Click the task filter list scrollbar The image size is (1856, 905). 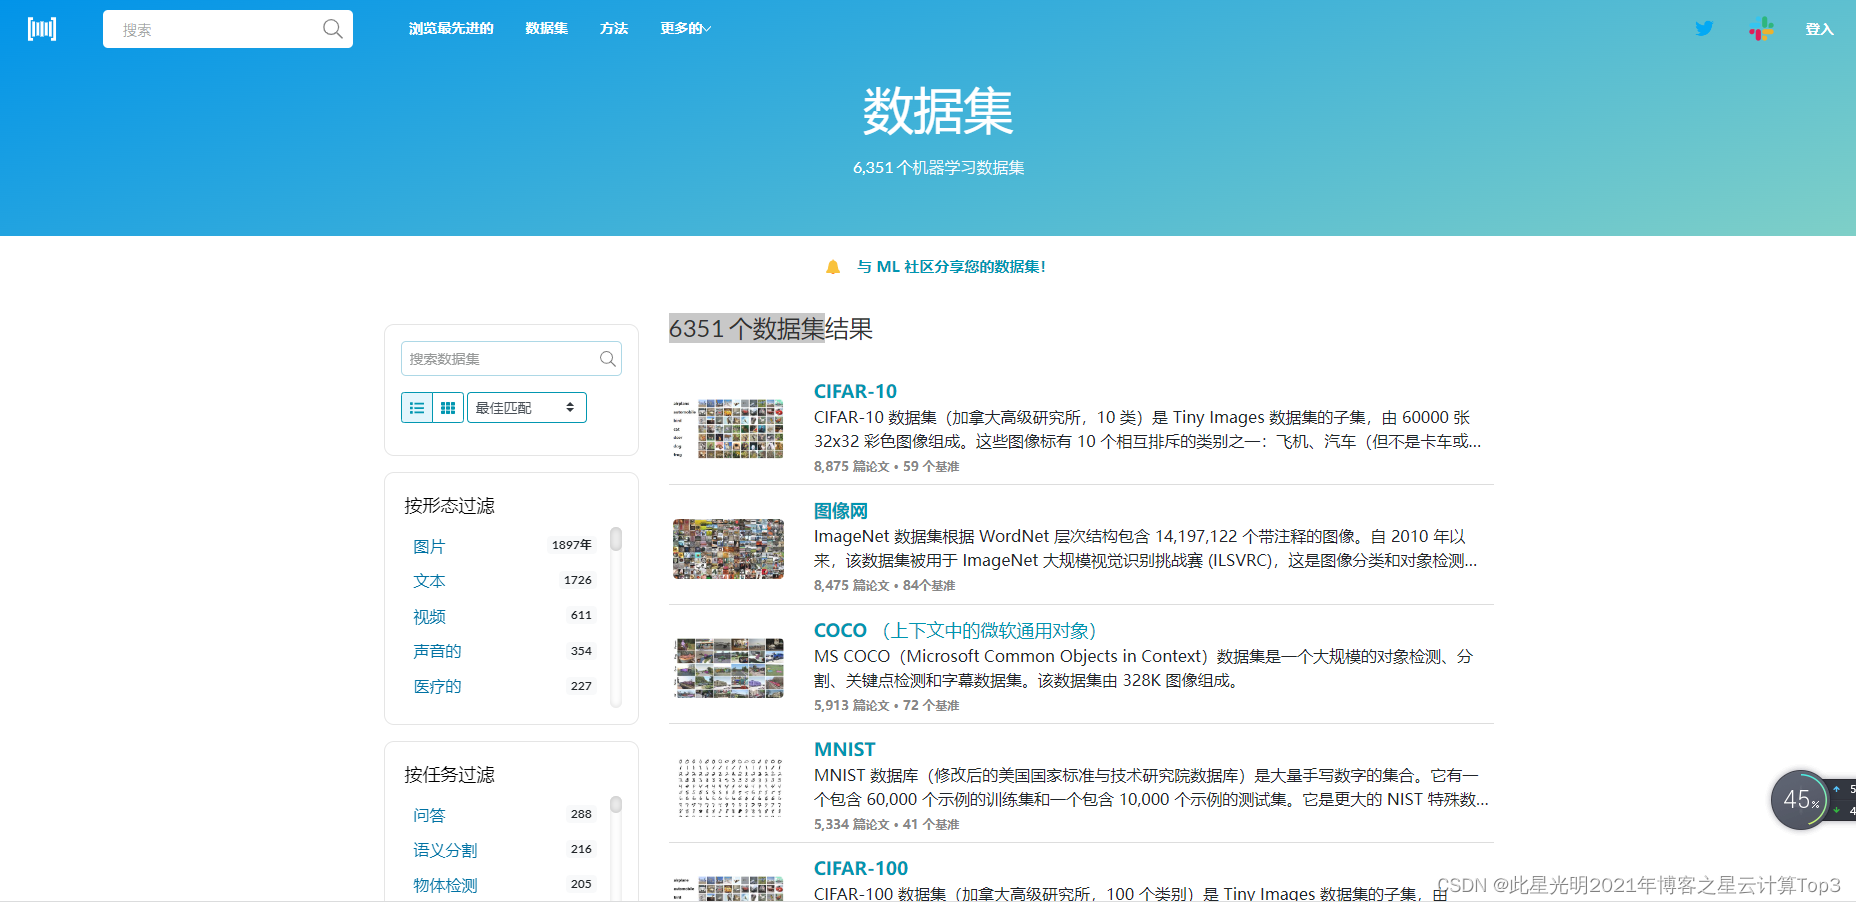[x=616, y=805]
